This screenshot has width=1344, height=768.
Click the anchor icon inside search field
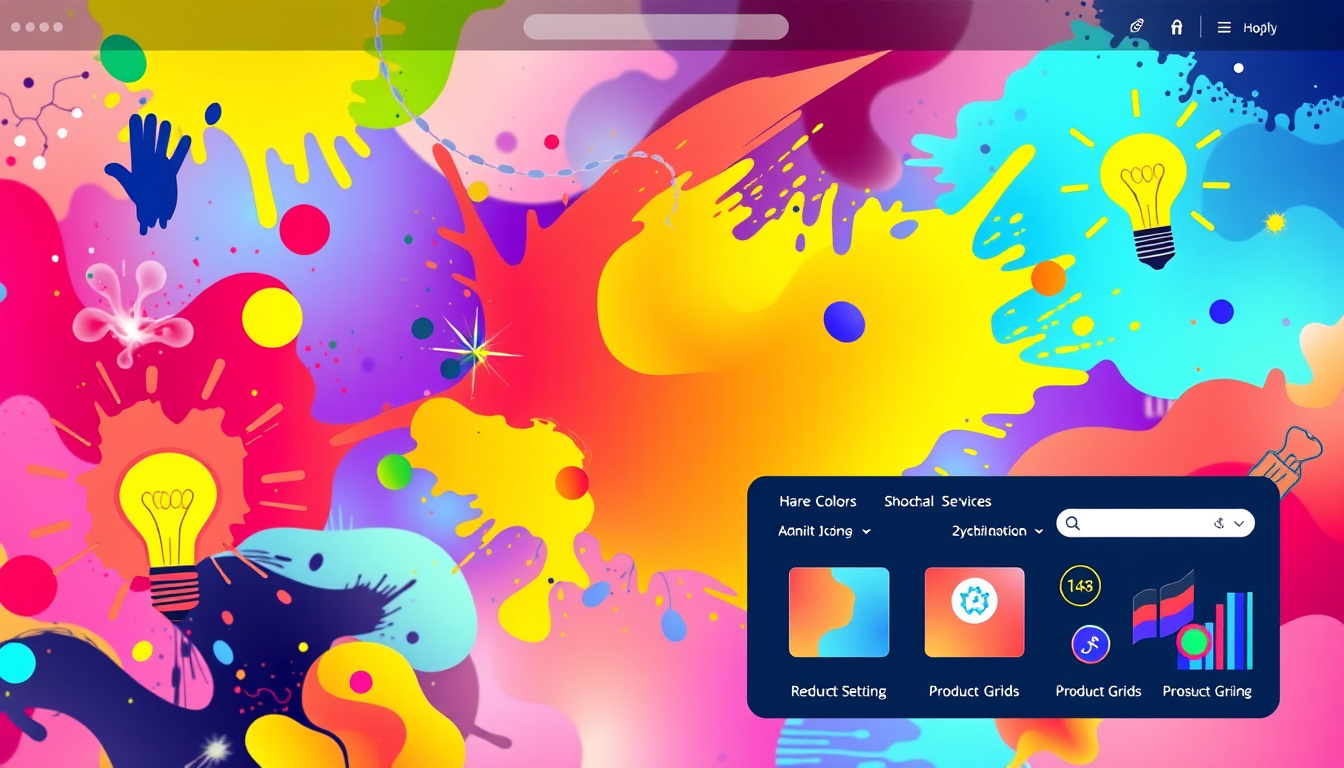pos(1218,523)
